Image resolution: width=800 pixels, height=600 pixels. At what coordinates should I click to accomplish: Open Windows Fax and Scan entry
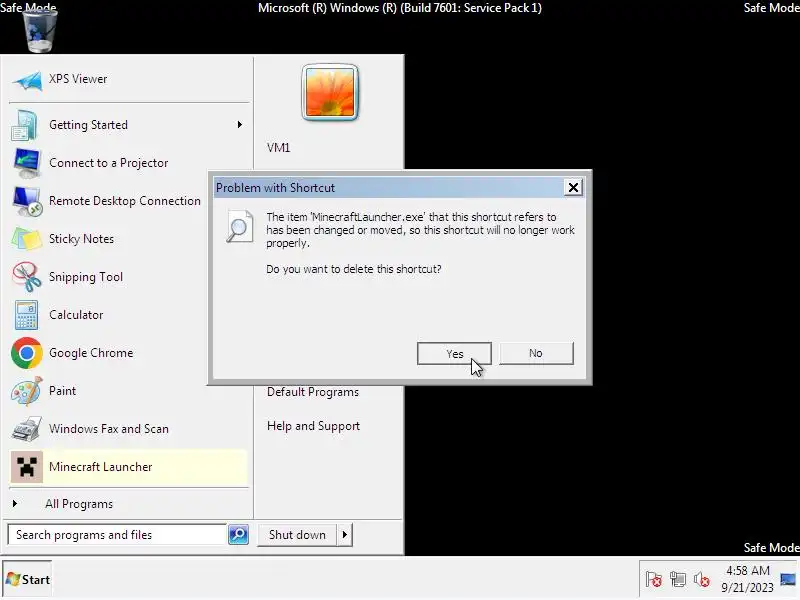(129, 429)
